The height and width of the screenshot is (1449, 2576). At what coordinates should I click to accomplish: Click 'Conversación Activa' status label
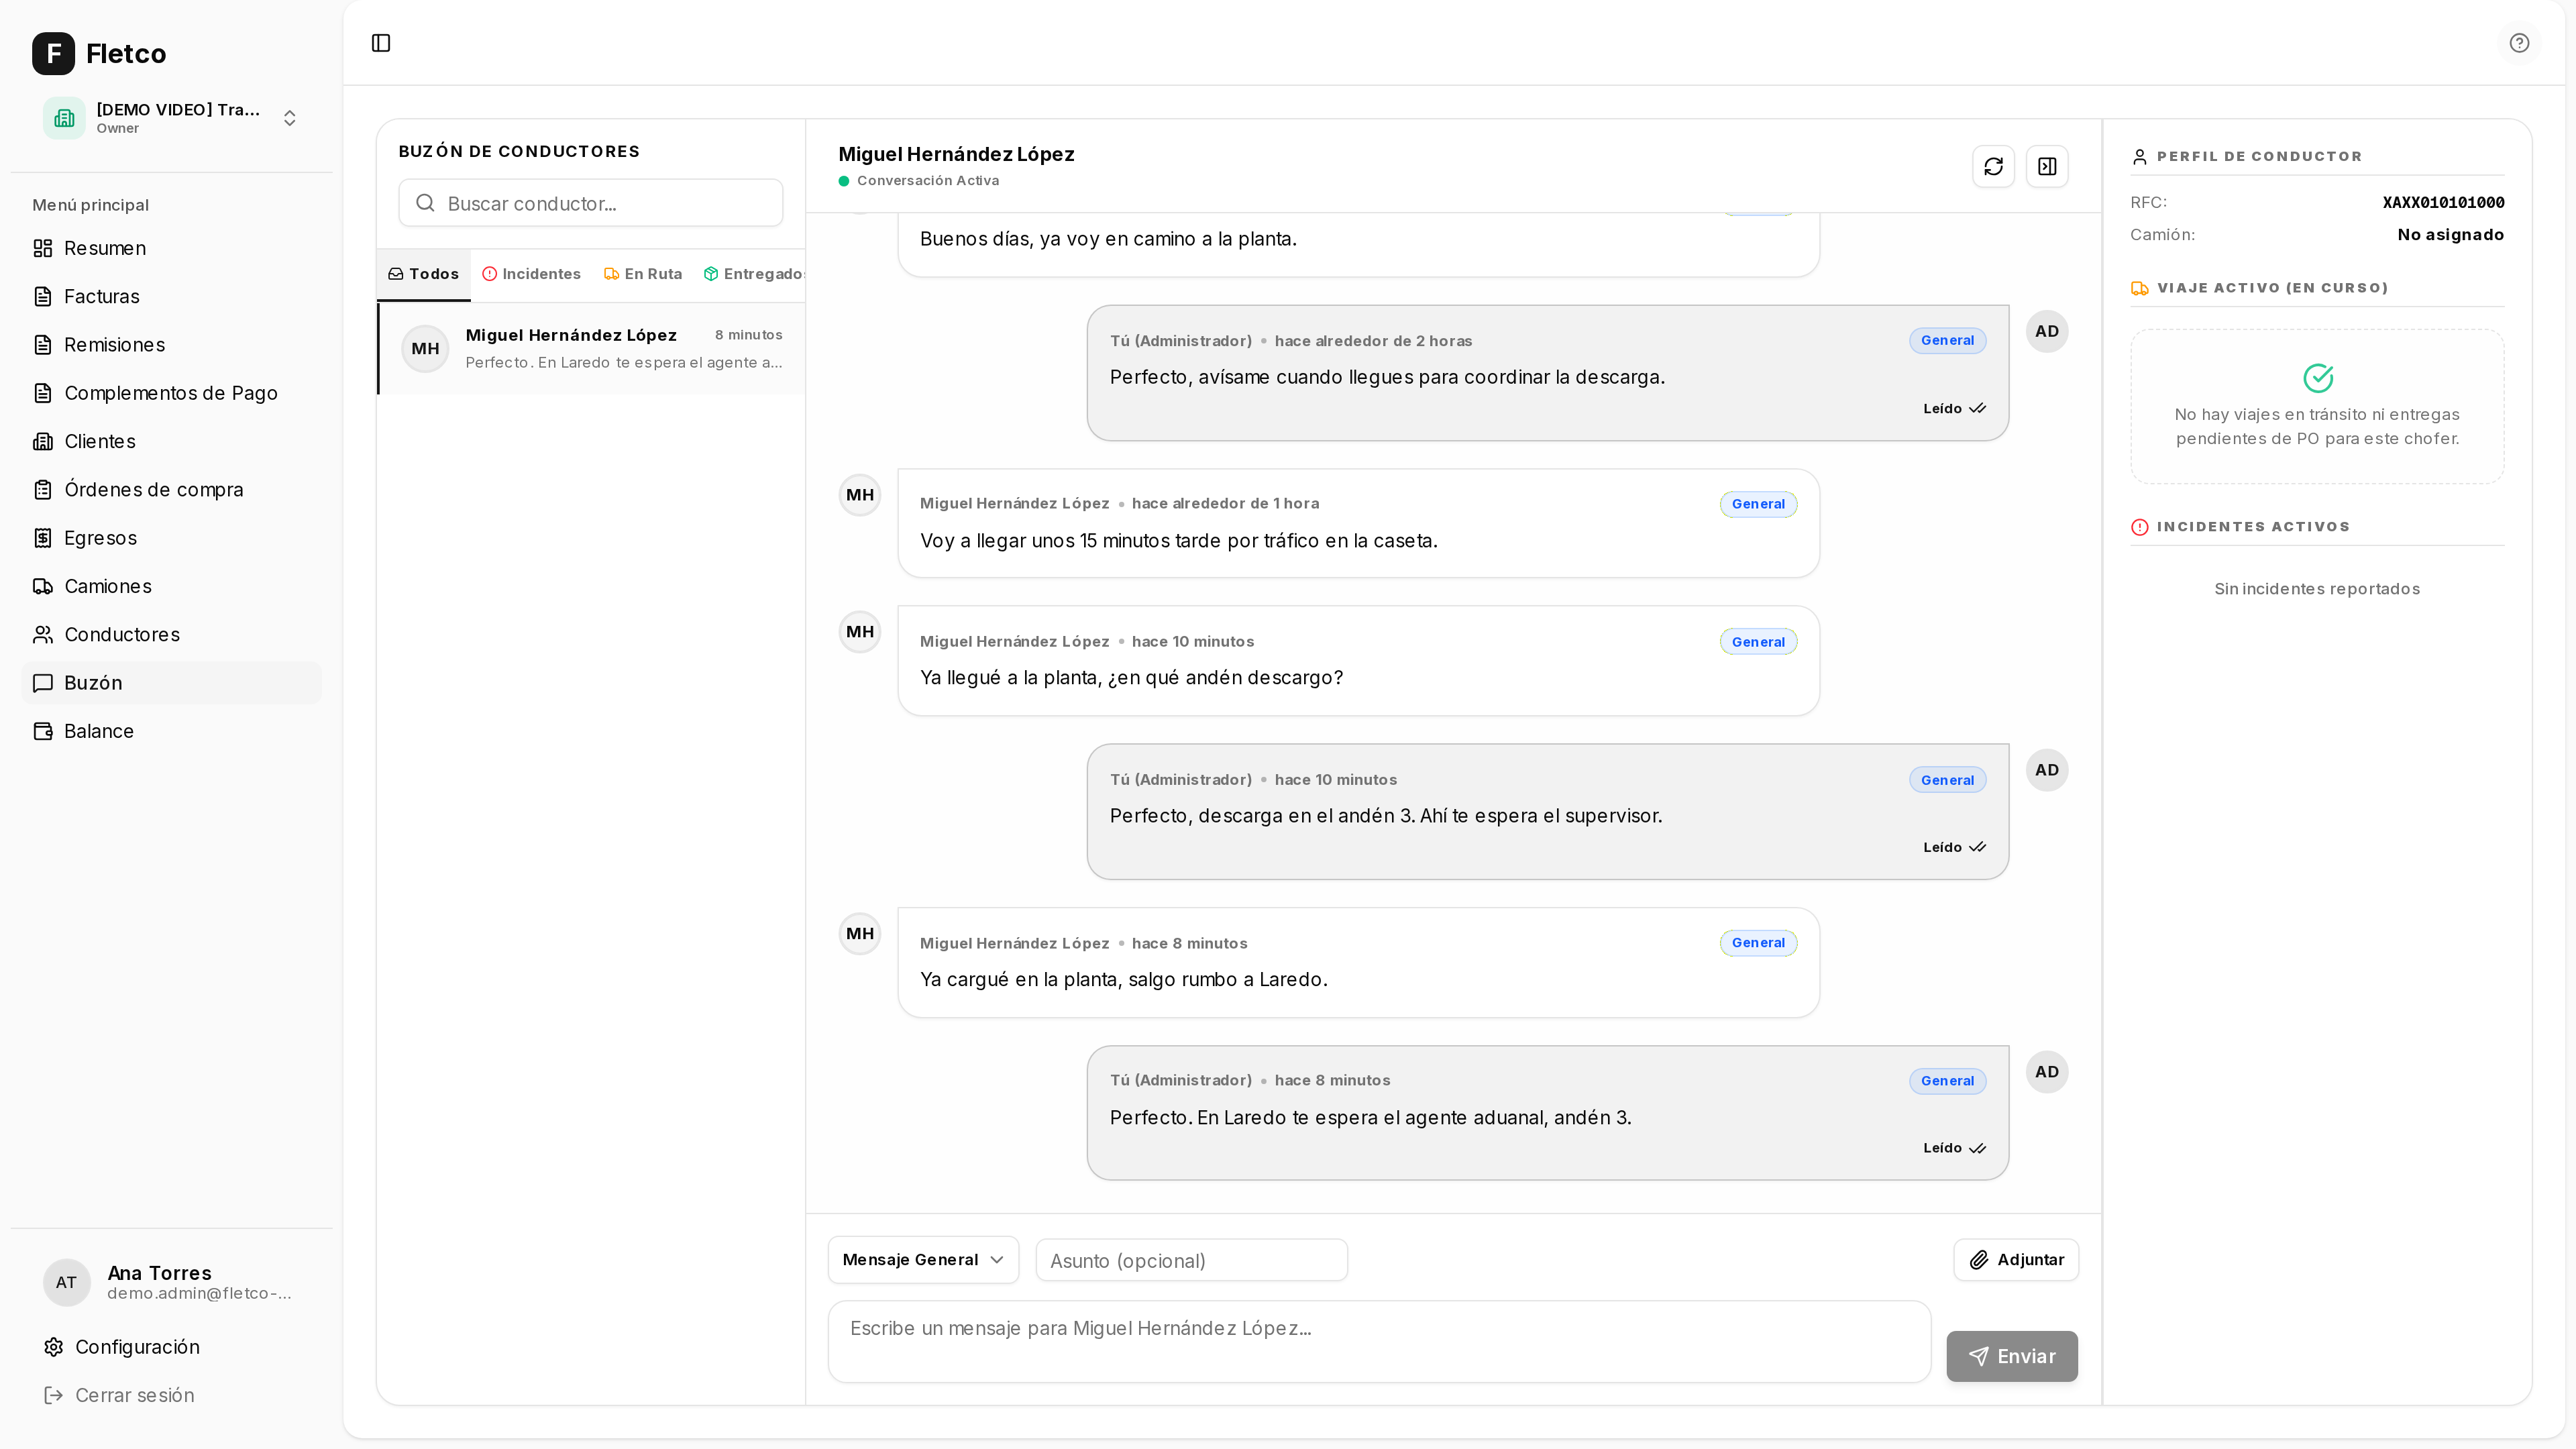tap(927, 181)
